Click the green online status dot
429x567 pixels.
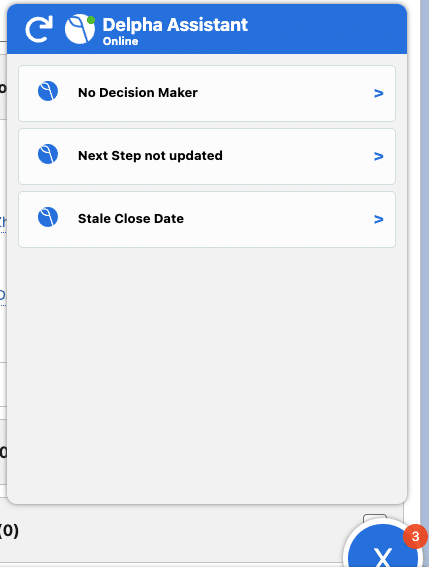click(x=91, y=20)
